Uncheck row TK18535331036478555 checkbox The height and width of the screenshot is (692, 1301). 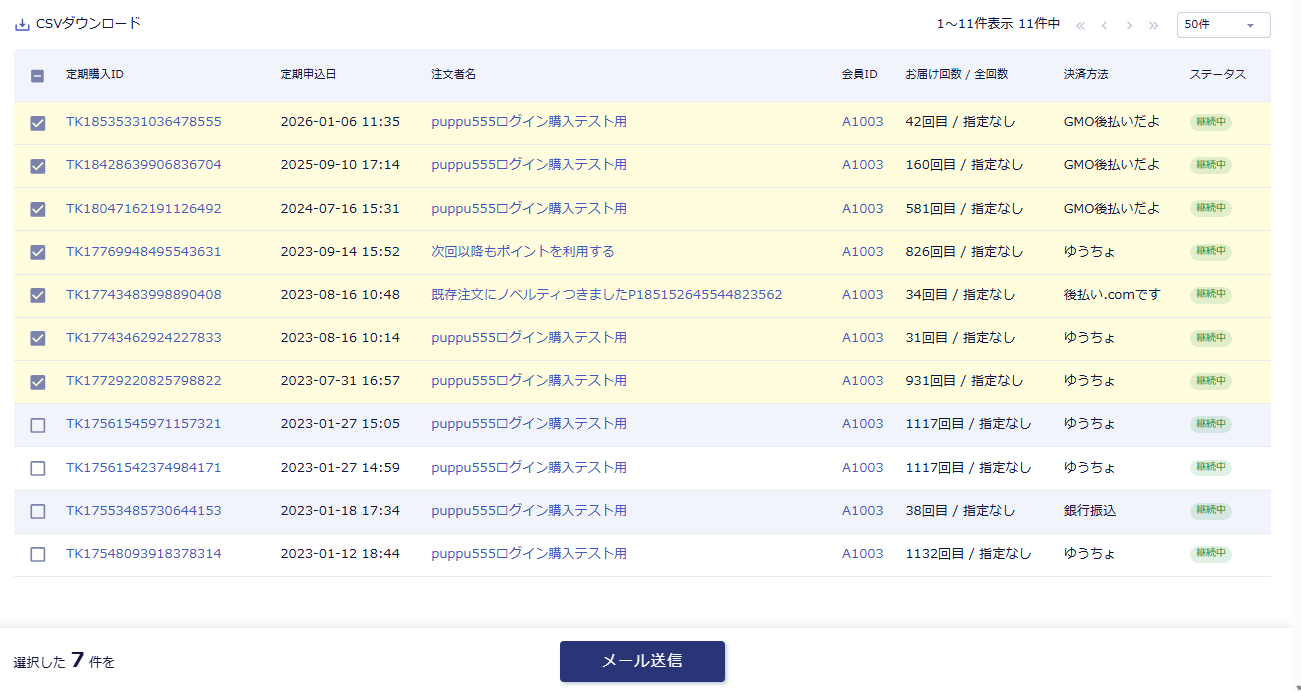pyautogui.click(x=38, y=123)
